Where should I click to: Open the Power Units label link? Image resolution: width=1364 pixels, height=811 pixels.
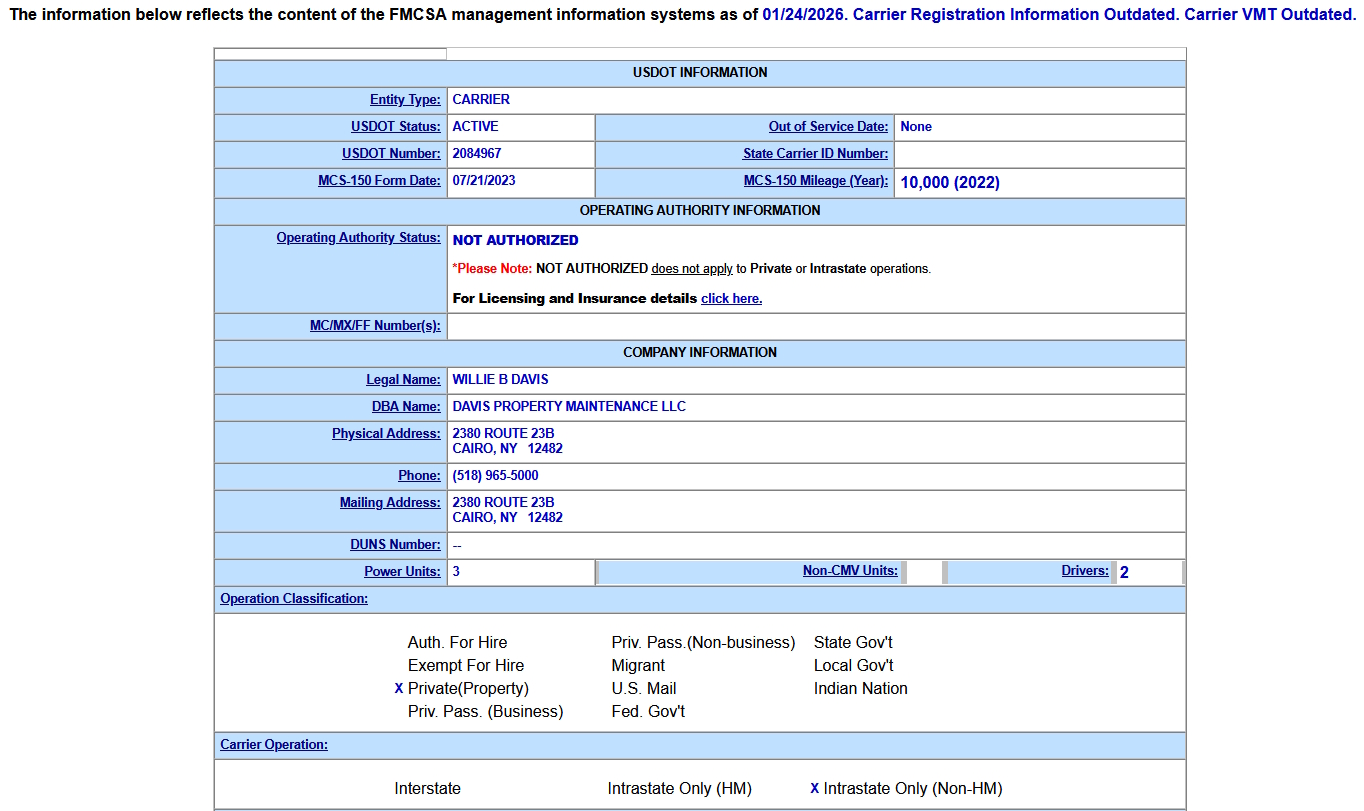click(402, 572)
